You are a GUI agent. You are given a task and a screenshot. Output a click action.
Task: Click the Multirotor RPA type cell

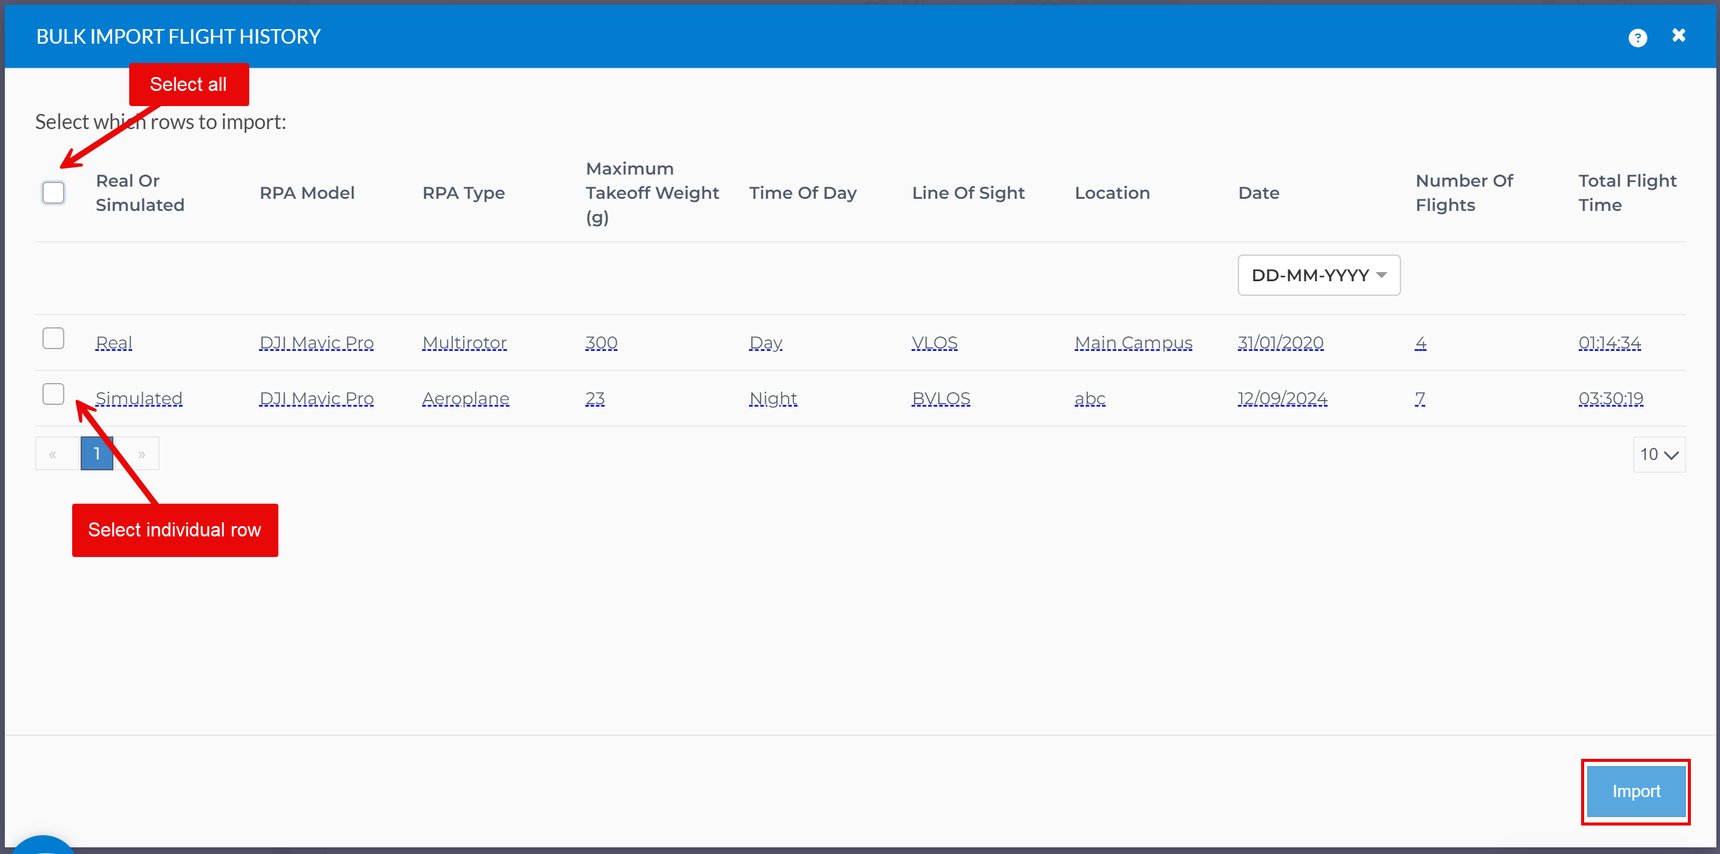pyautogui.click(x=464, y=343)
